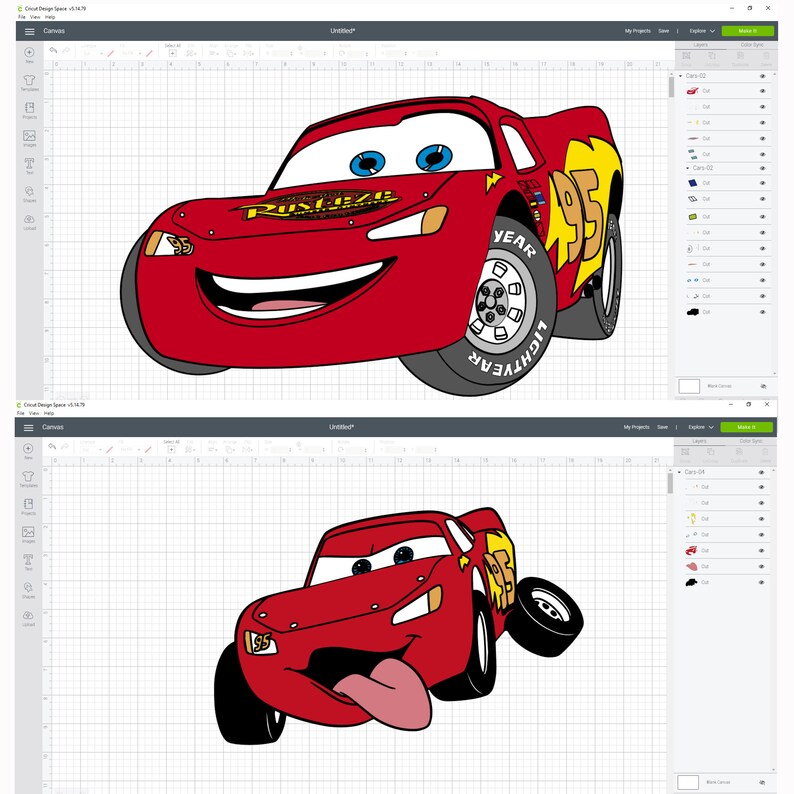Viewport: 794px width, 794px height.
Task: Hide red car body layer under Cars-02
Action: point(762,91)
